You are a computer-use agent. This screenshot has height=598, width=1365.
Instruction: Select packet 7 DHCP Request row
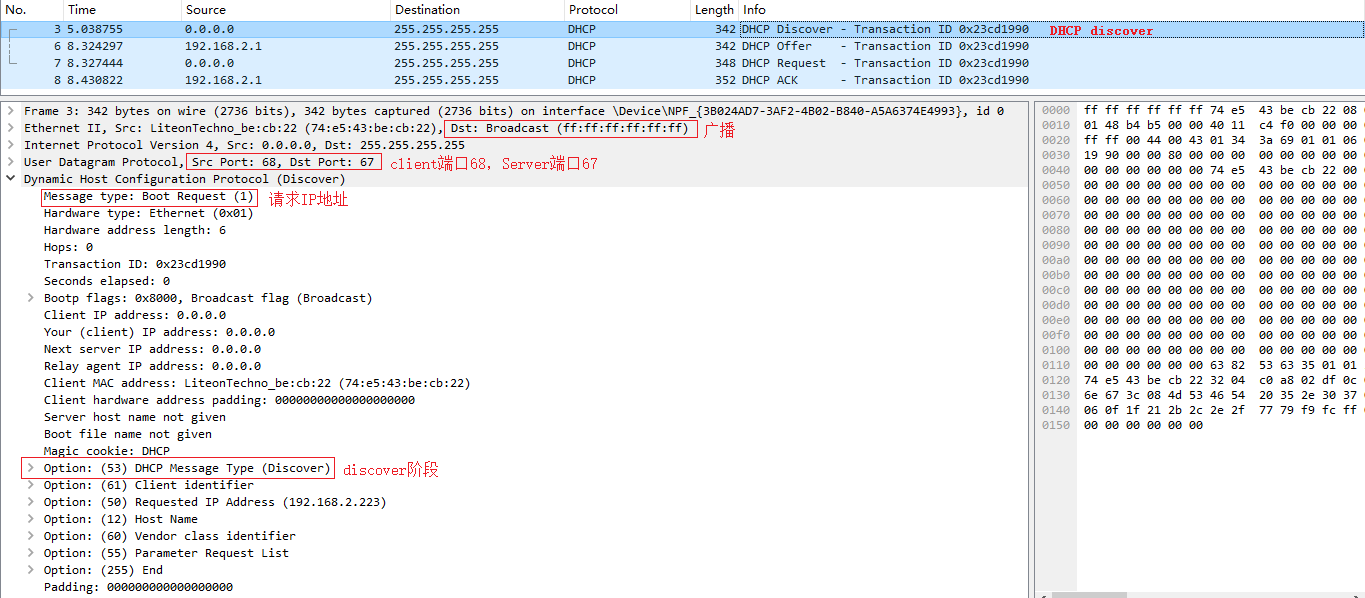682,63
